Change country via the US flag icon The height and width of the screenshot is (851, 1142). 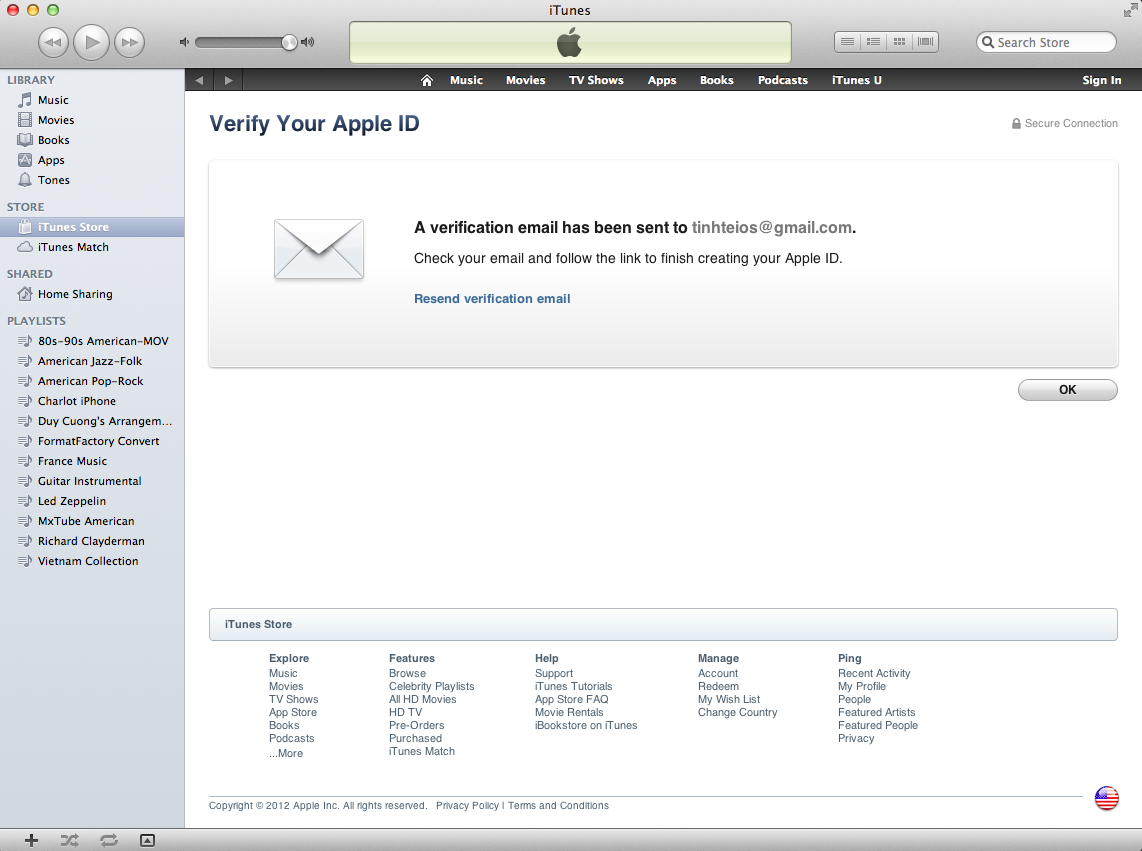pyautogui.click(x=1106, y=799)
